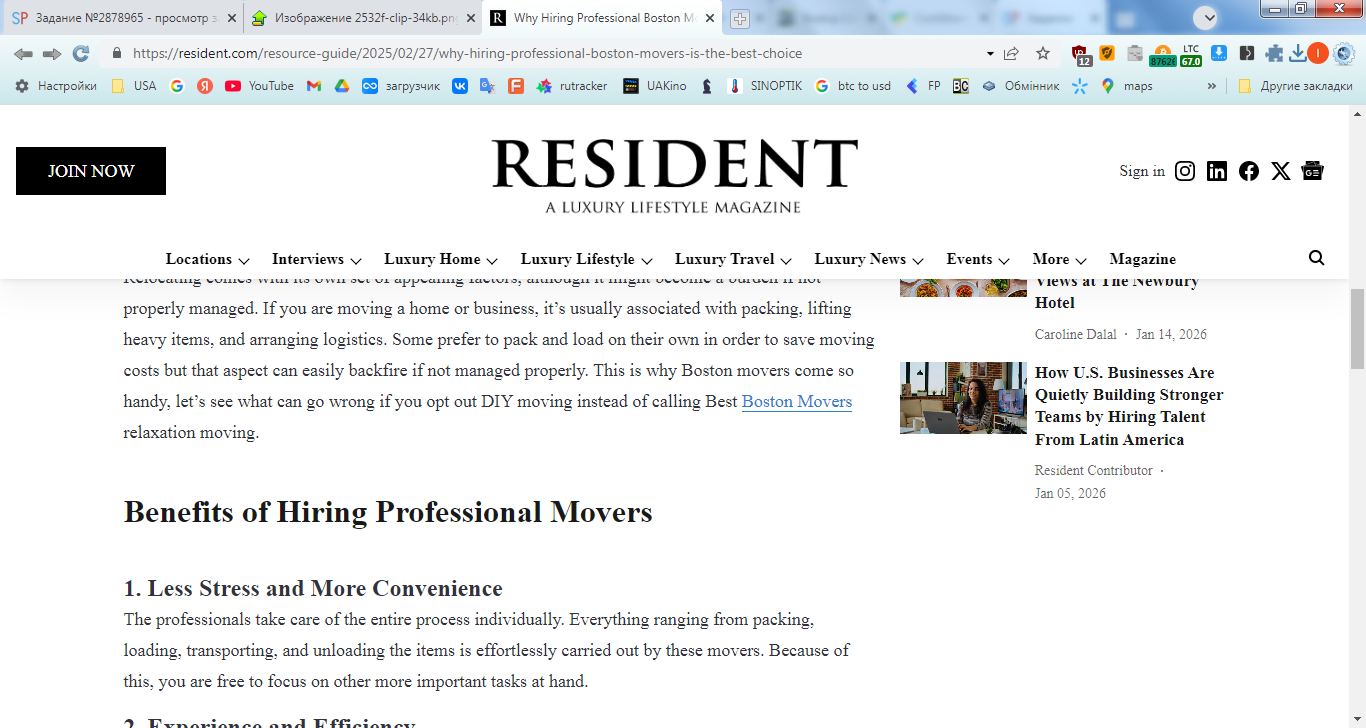The image size is (1366, 728).
Task: Open the YouTube bookmark
Action: tap(259, 86)
